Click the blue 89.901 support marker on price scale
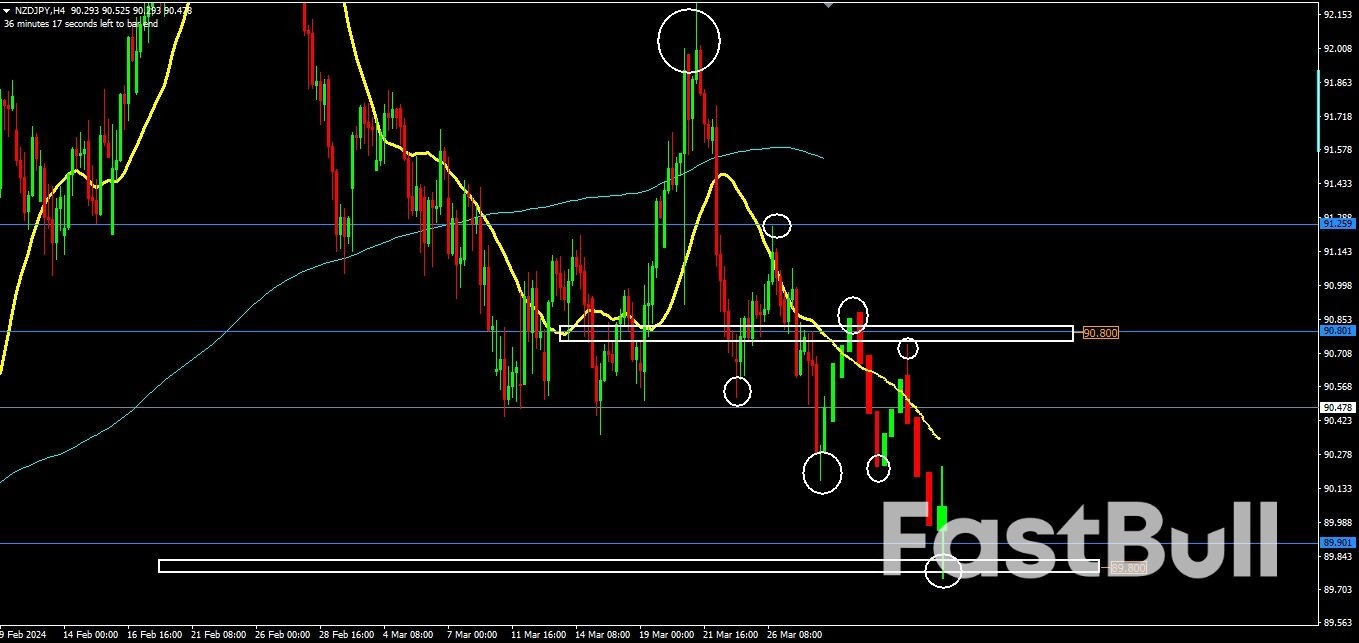1359x643 pixels. (x=1339, y=543)
